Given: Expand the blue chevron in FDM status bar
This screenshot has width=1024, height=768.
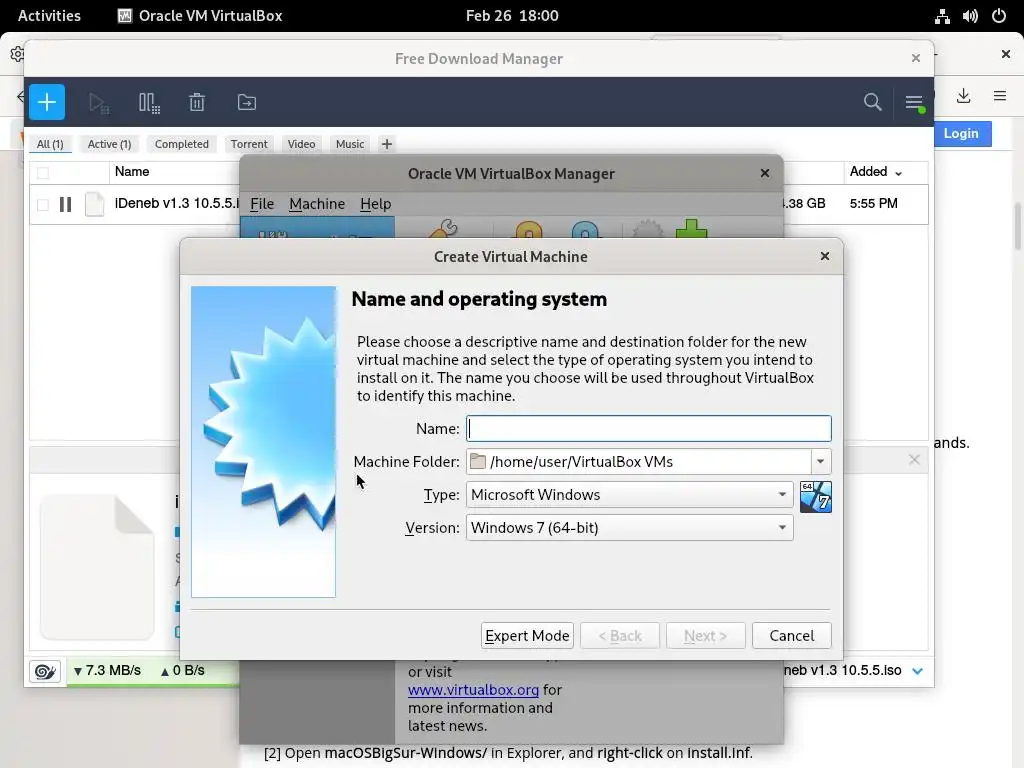Looking at the screenshot, I should click(918, 671).
